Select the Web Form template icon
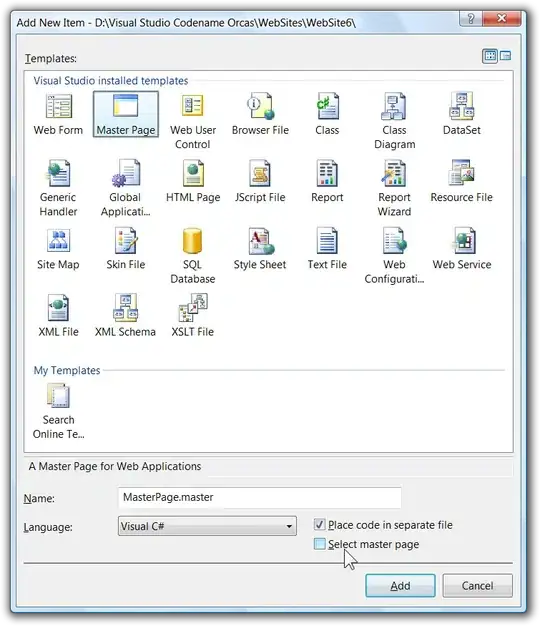540x626 pixels. 58,106
